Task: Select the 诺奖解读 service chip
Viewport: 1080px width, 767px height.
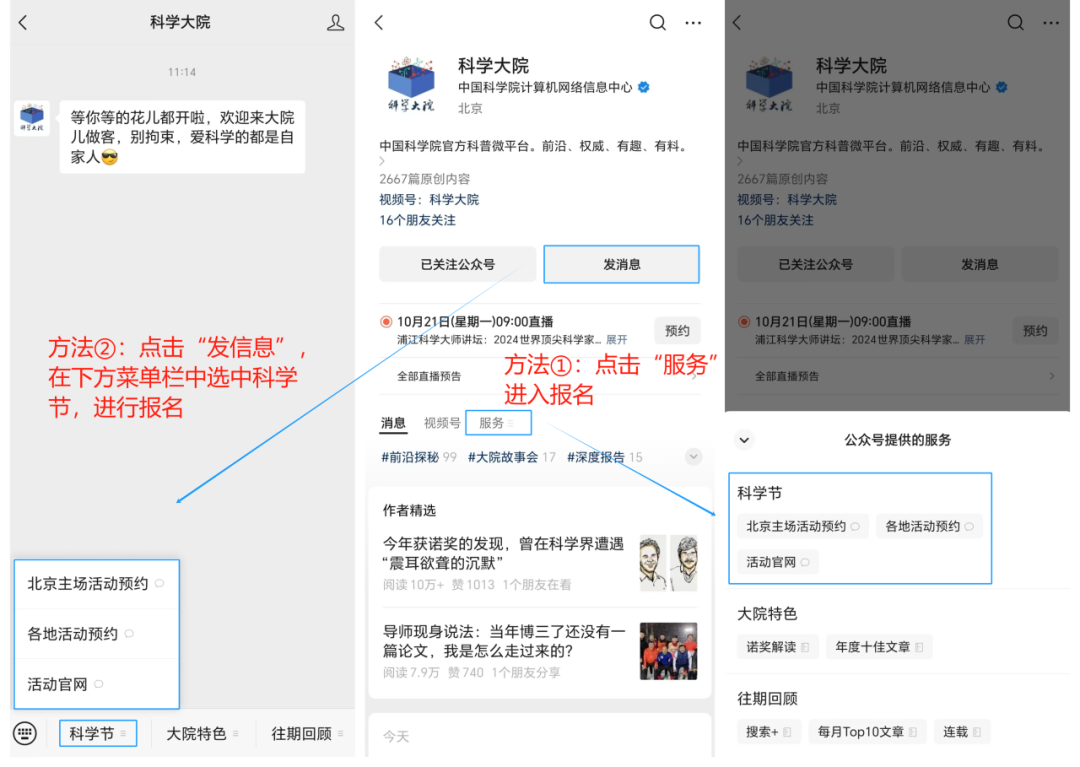Action: click(778, 647)
